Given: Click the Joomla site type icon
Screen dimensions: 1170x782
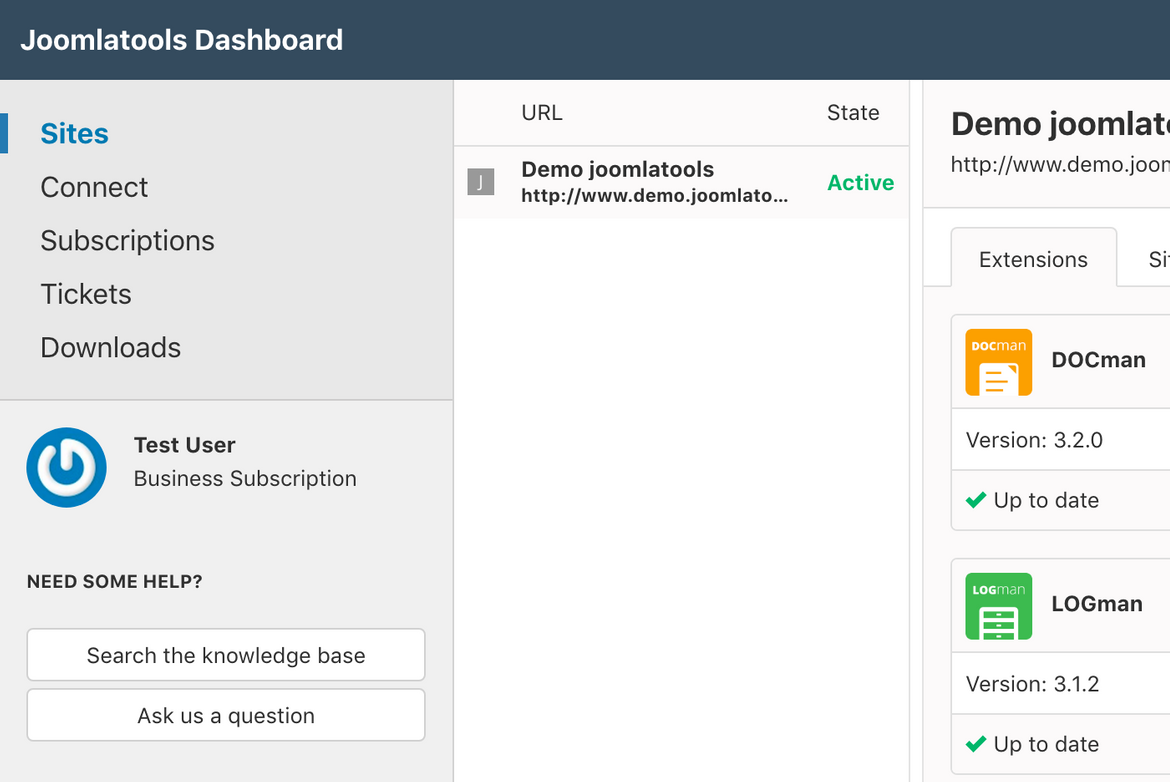Looking at the screenshot, I should (481, 182).
